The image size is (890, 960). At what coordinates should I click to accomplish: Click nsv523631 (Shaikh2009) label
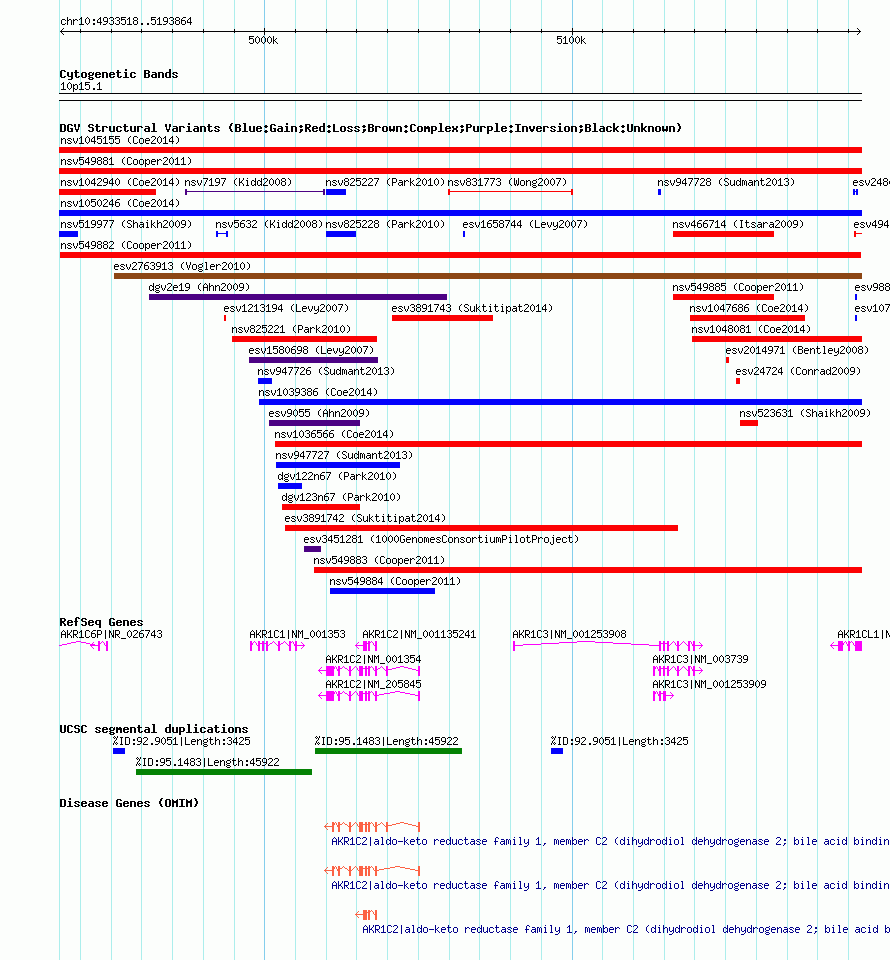click(805, 414)
